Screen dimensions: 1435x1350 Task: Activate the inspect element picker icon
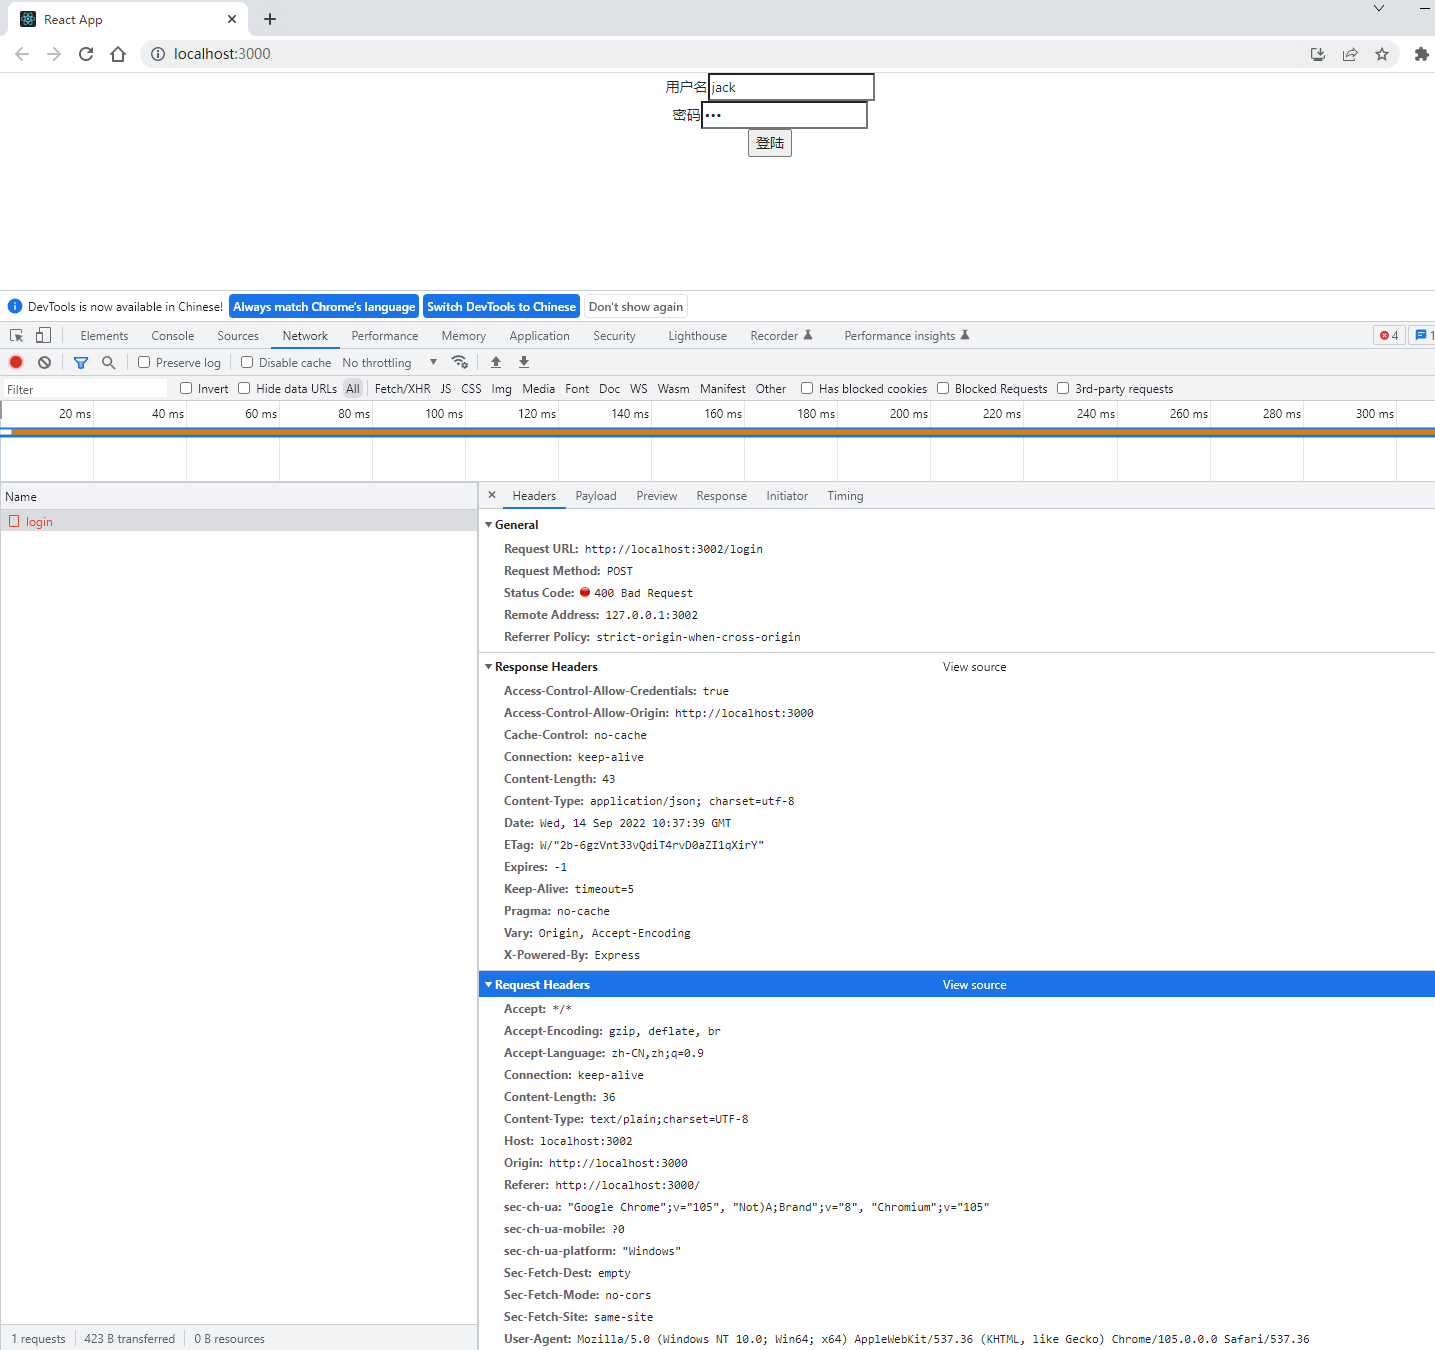[x=17, y=336]
